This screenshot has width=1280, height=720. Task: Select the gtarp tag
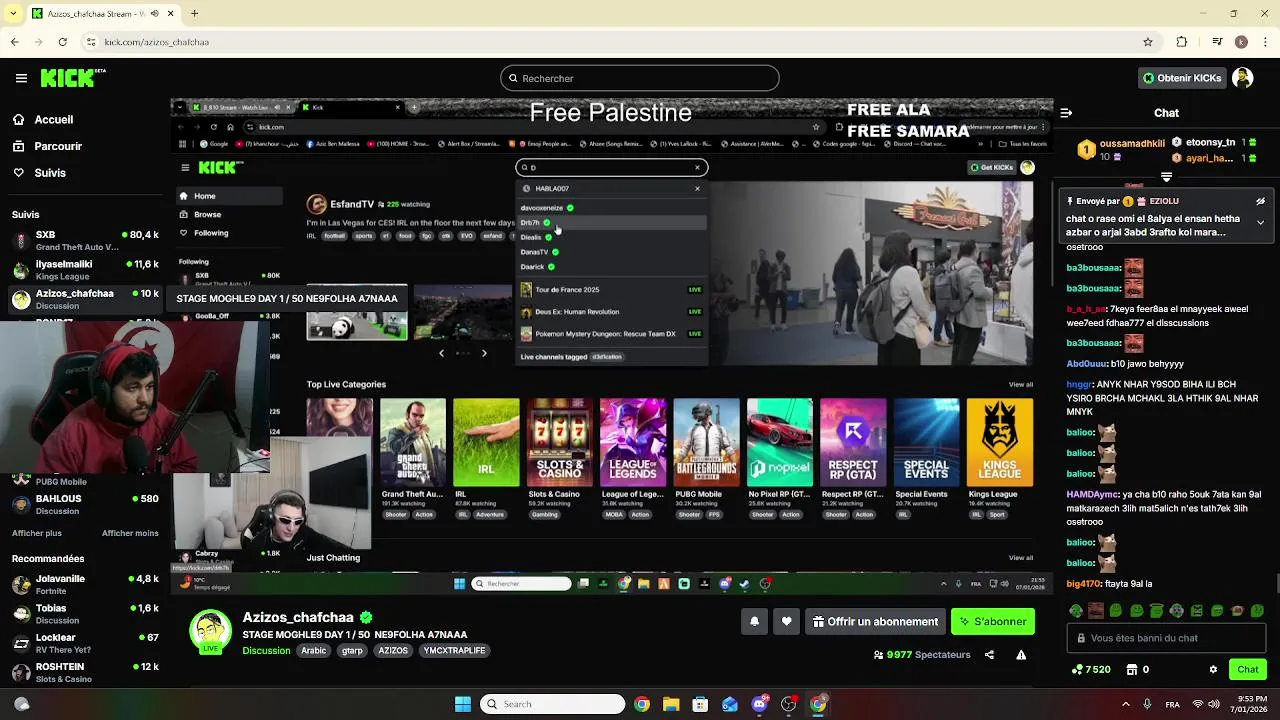pos(352,650)
